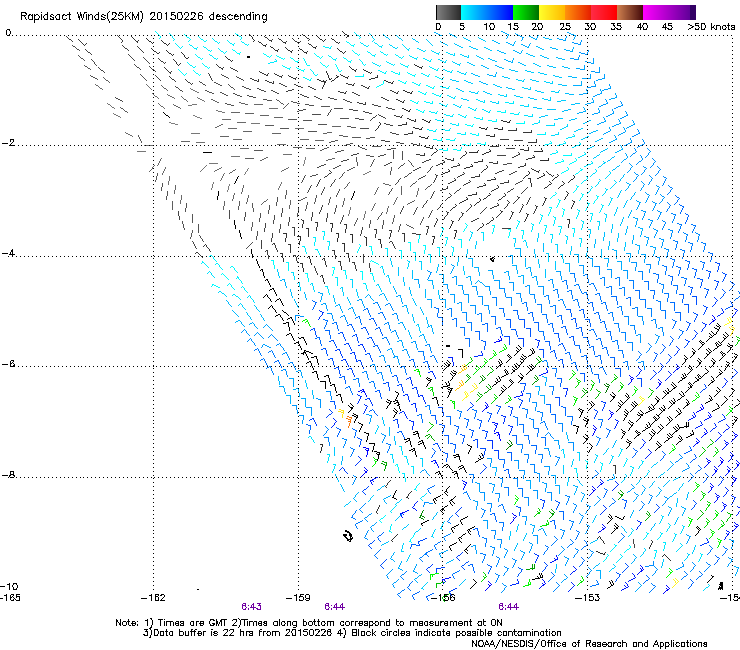Click the red 30-35 knots legend segment

pyautogui.click(x=604, y=12)
